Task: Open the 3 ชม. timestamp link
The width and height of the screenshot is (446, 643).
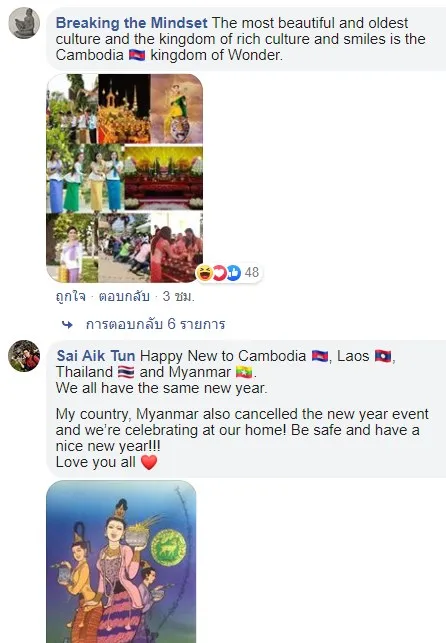Action: click(178, 296)
